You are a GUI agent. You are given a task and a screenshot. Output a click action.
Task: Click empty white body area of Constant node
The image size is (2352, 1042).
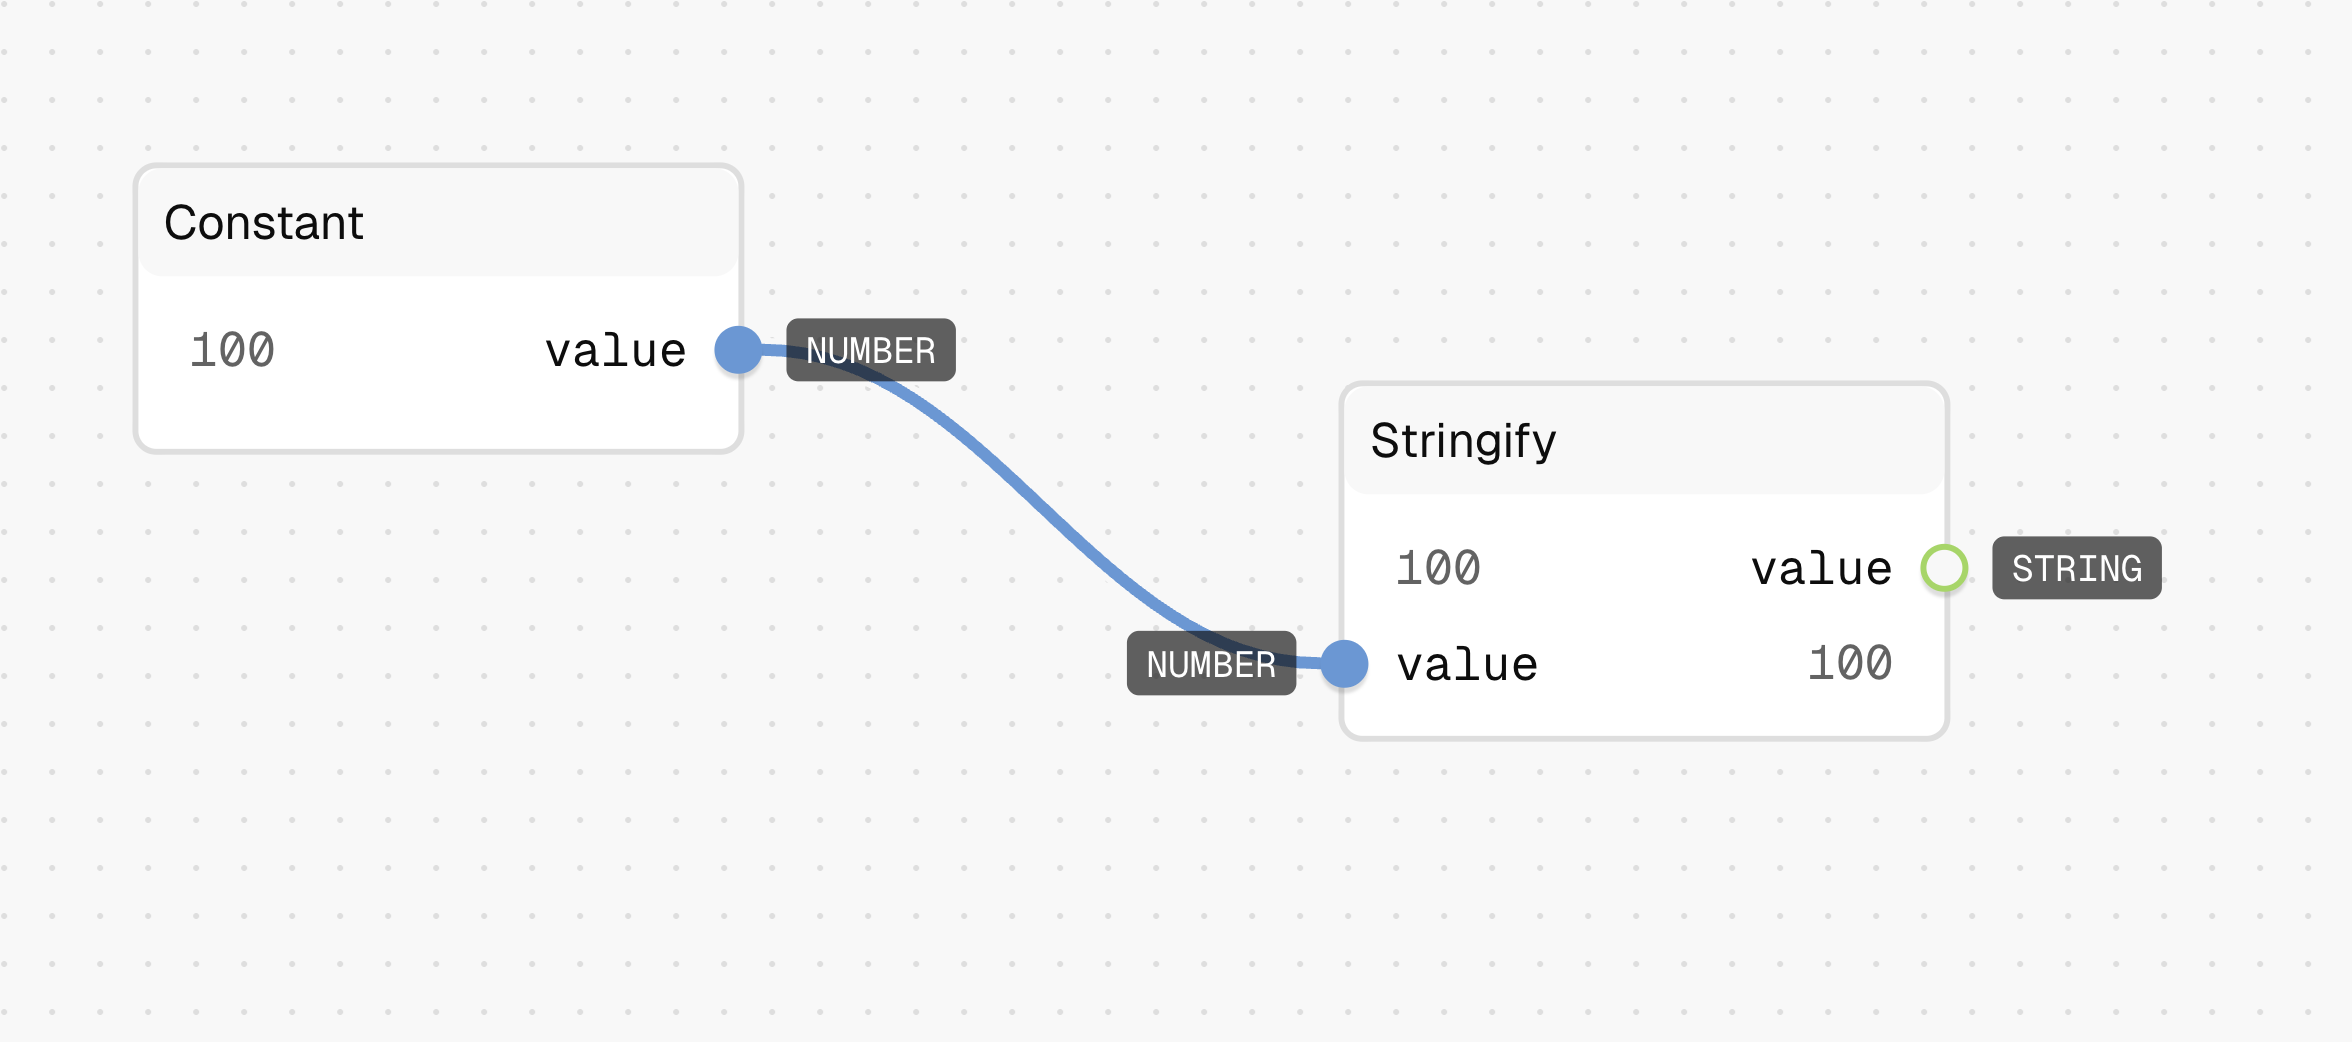pyautogui.click(x=438, y=415)
